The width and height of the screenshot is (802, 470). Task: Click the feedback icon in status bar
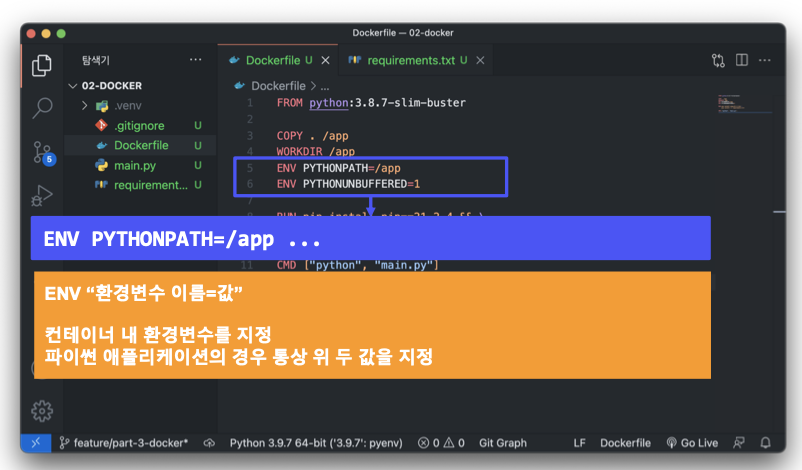(x=739, y=443)
